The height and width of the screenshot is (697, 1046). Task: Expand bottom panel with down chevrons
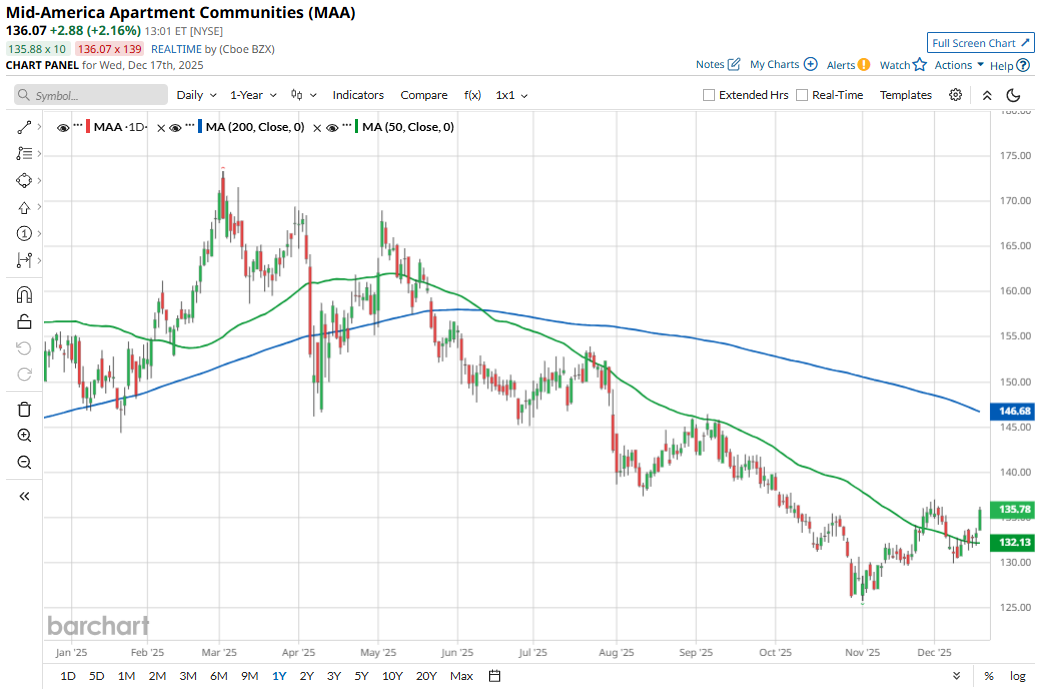coord(956,676)
